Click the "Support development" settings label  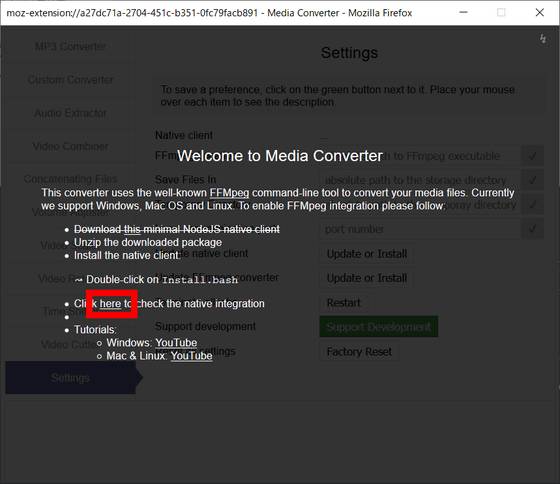205,326
